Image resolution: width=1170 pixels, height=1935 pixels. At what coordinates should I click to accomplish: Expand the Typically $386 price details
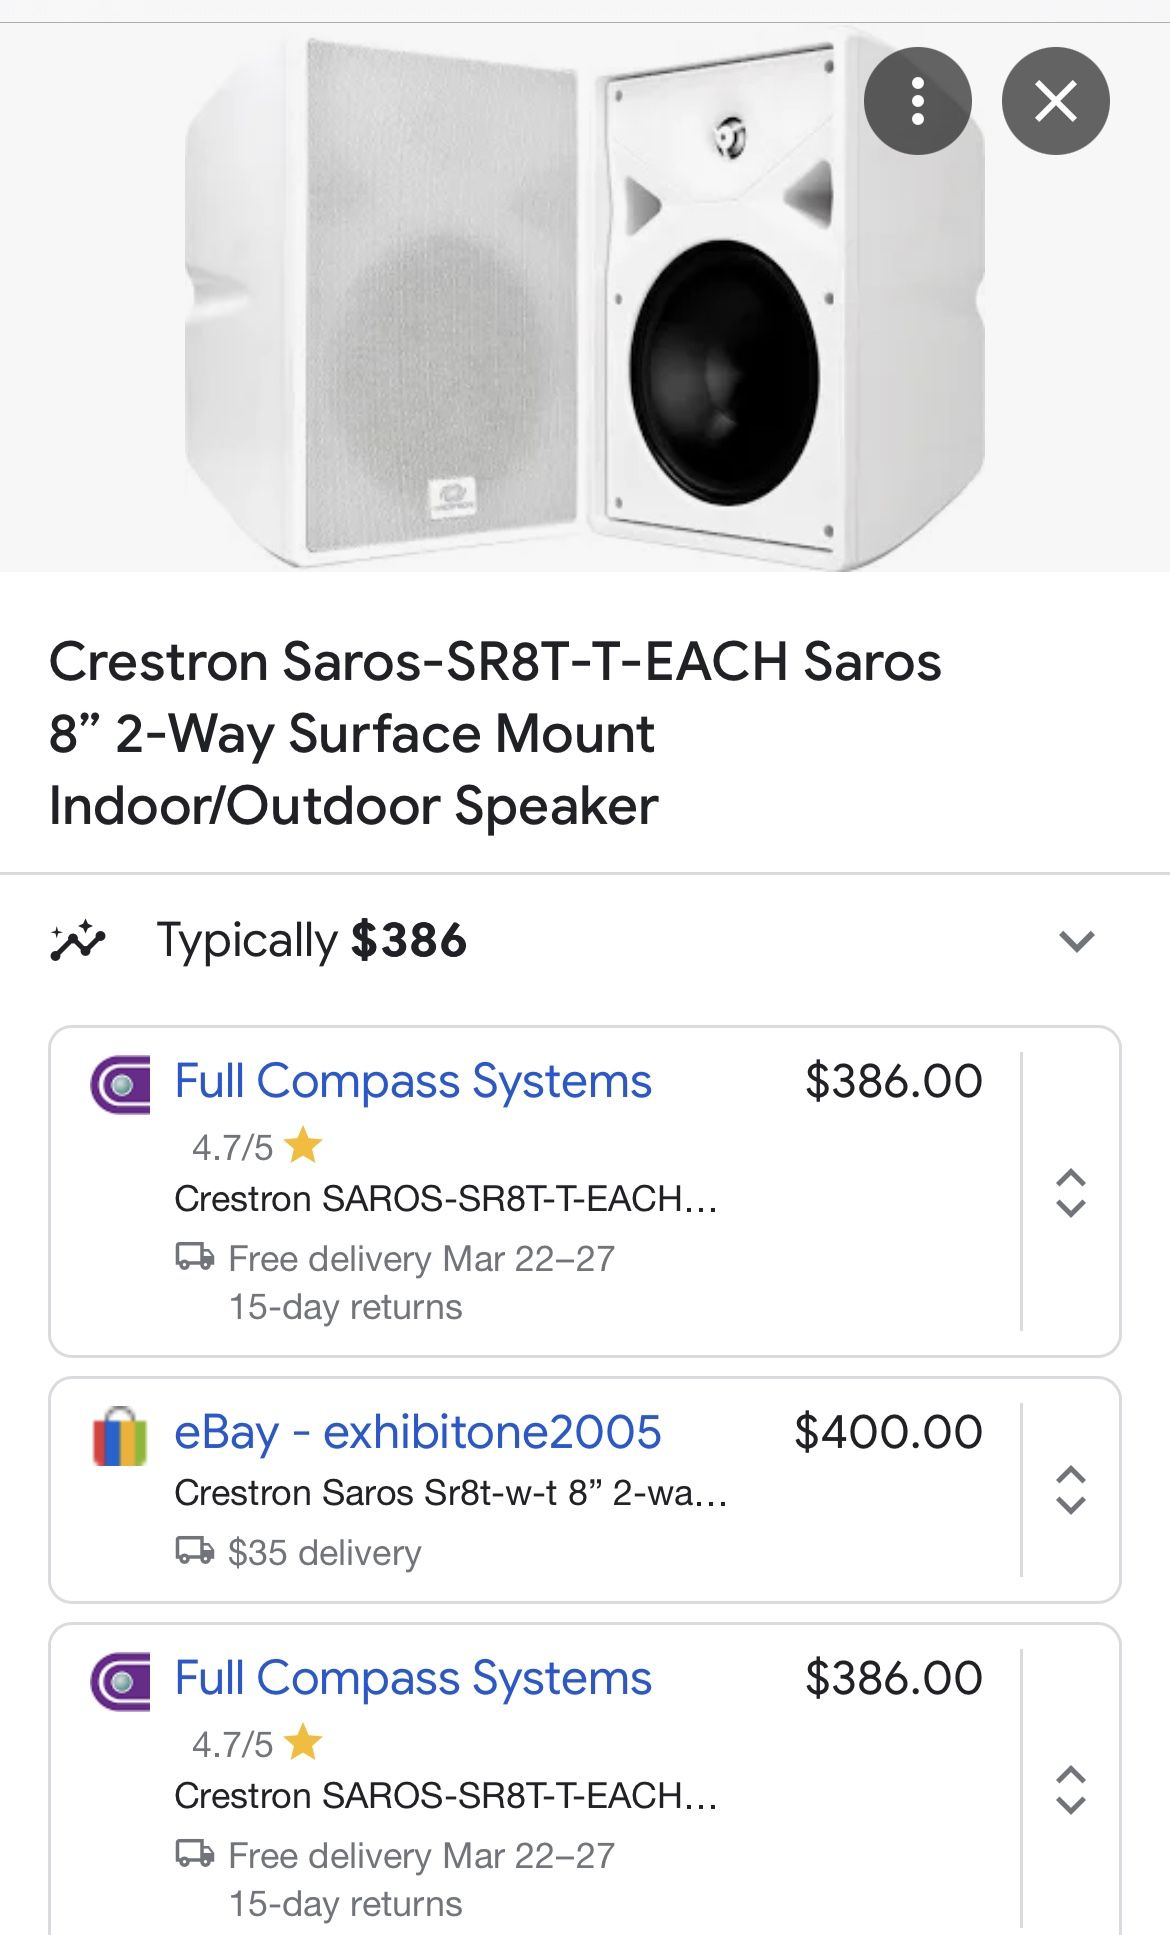click(x=1076, y=941)
